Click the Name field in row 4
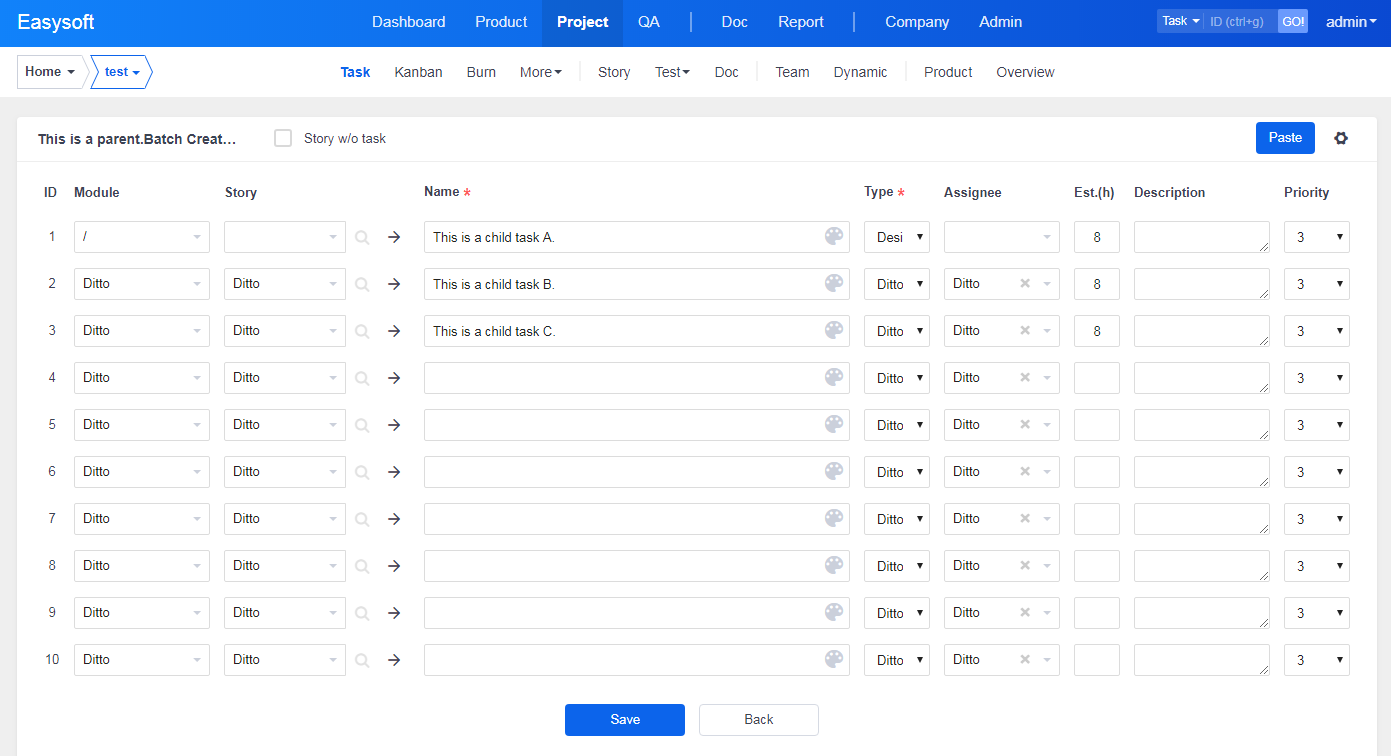Image resolution: width=1391 pixels, height=756 pixels. tap(637, 378)
